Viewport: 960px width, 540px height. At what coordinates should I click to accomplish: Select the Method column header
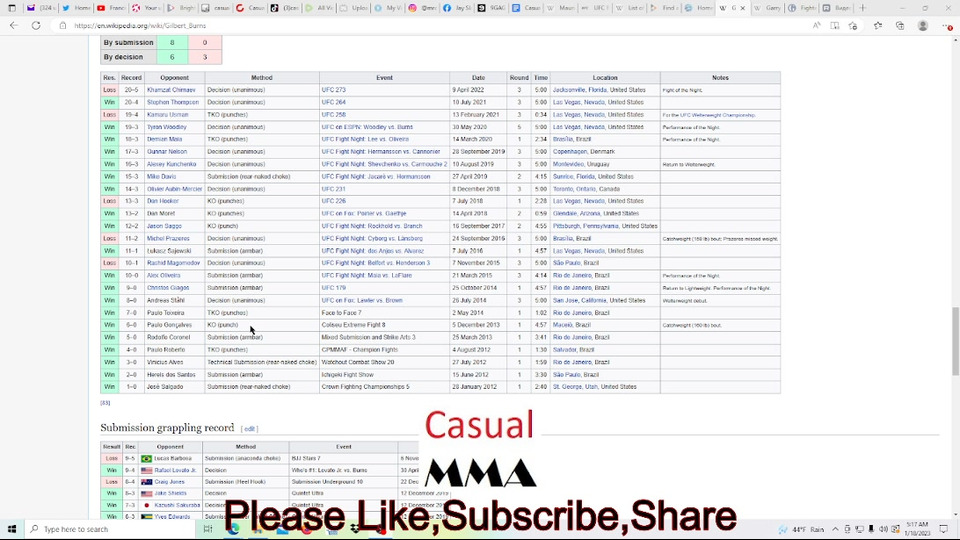(x=261, y=78)
